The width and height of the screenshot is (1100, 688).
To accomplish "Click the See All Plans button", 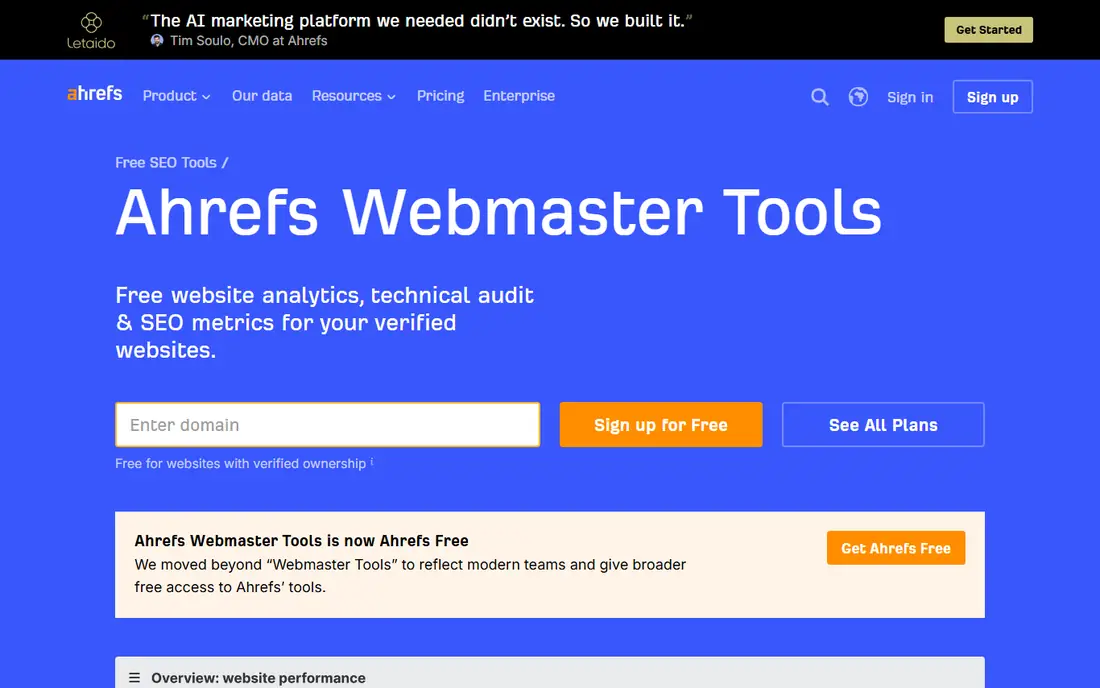I will [883, 424].
